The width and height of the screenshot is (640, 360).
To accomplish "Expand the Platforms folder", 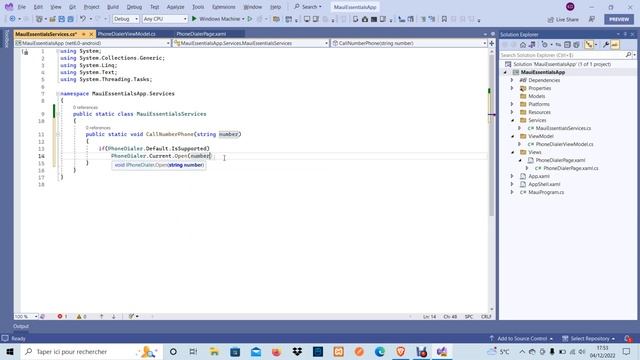I will [512, 104].
